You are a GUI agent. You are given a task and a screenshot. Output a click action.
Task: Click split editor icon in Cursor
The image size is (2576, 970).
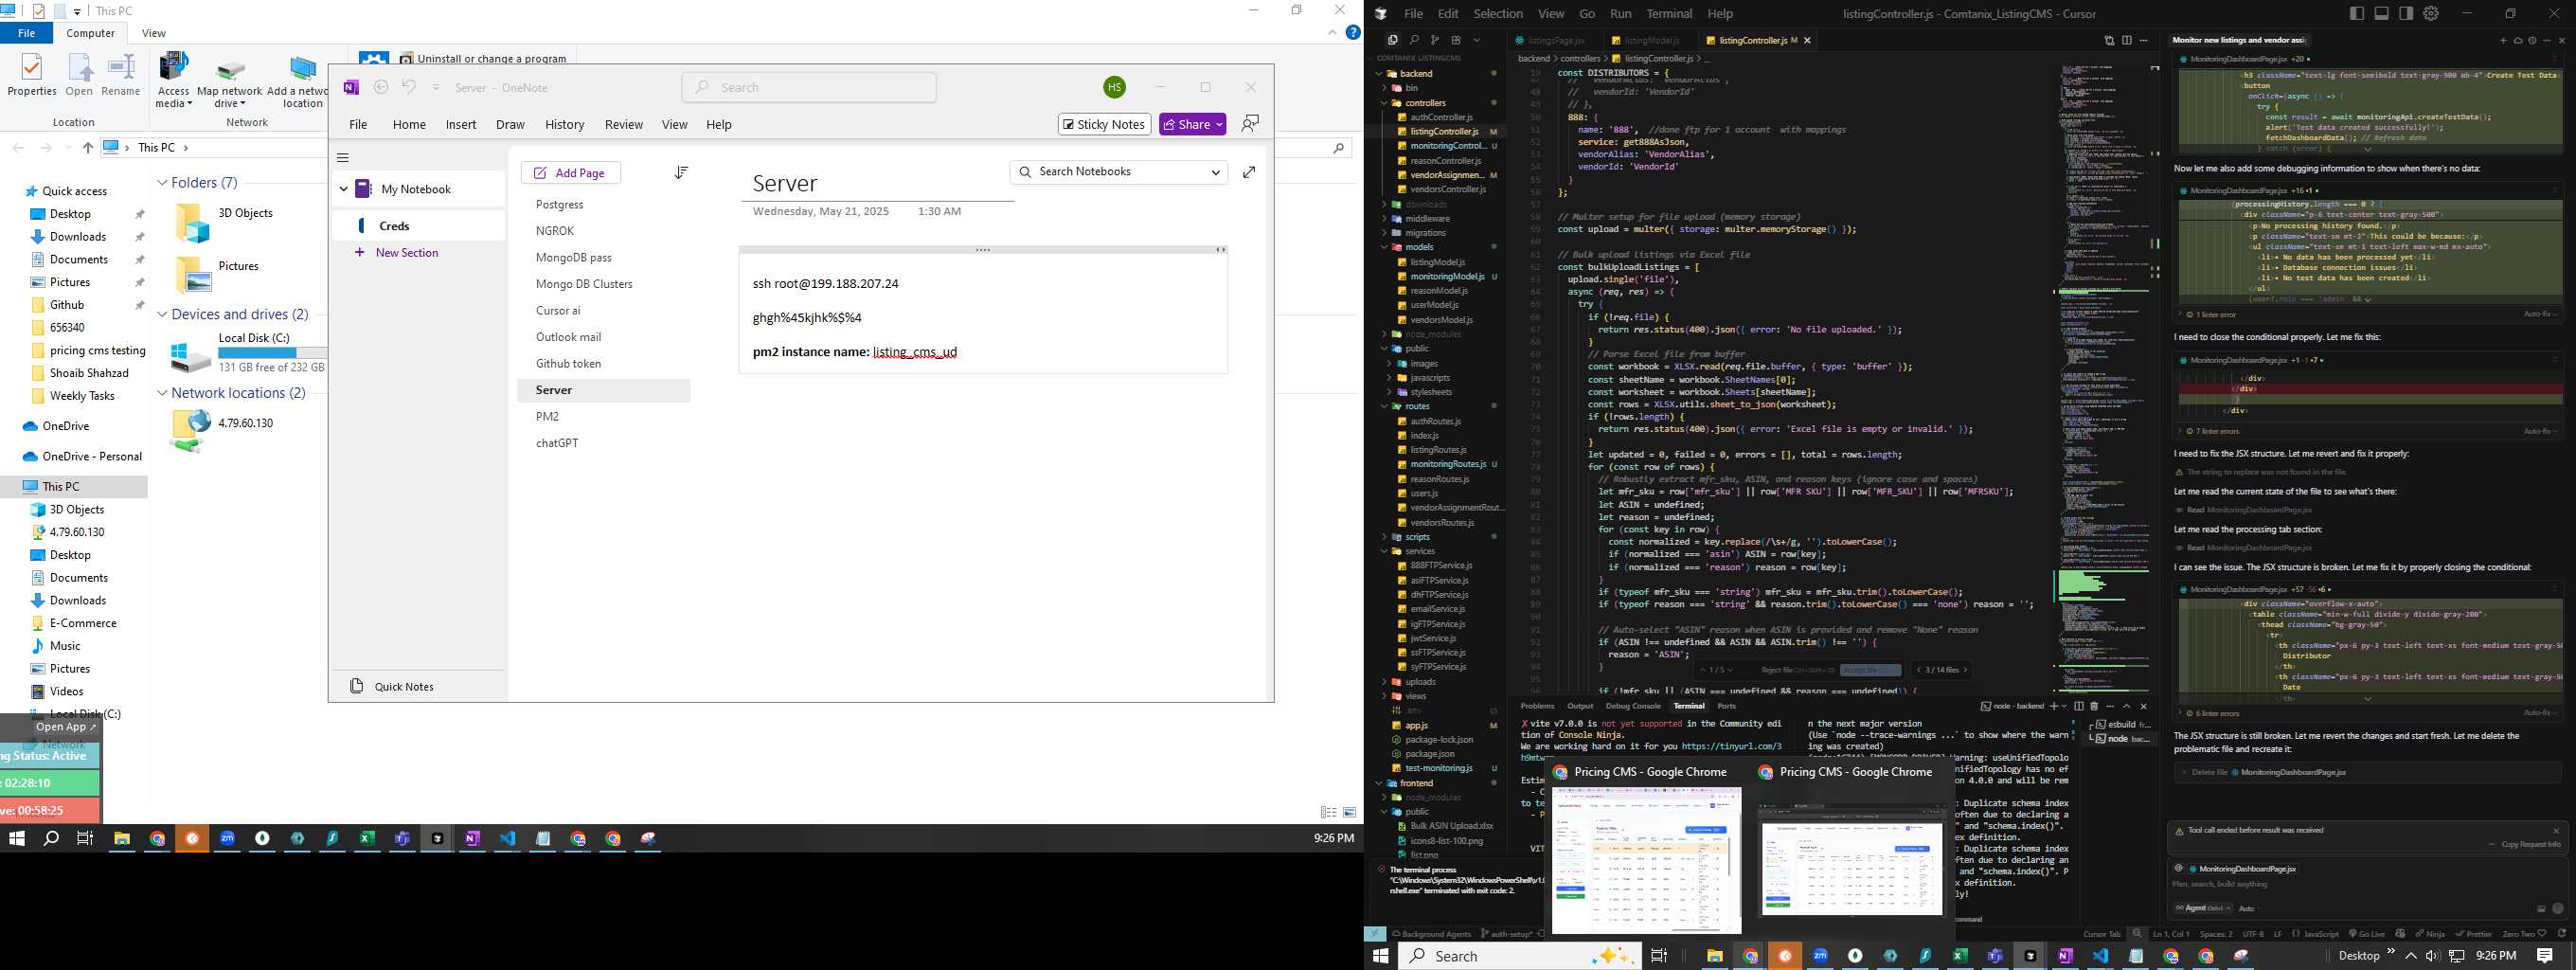pyautogui.click(x=2127, y=40)
